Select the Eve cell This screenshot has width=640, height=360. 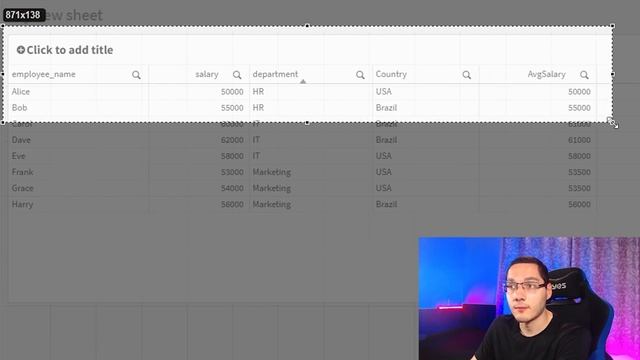18,156
